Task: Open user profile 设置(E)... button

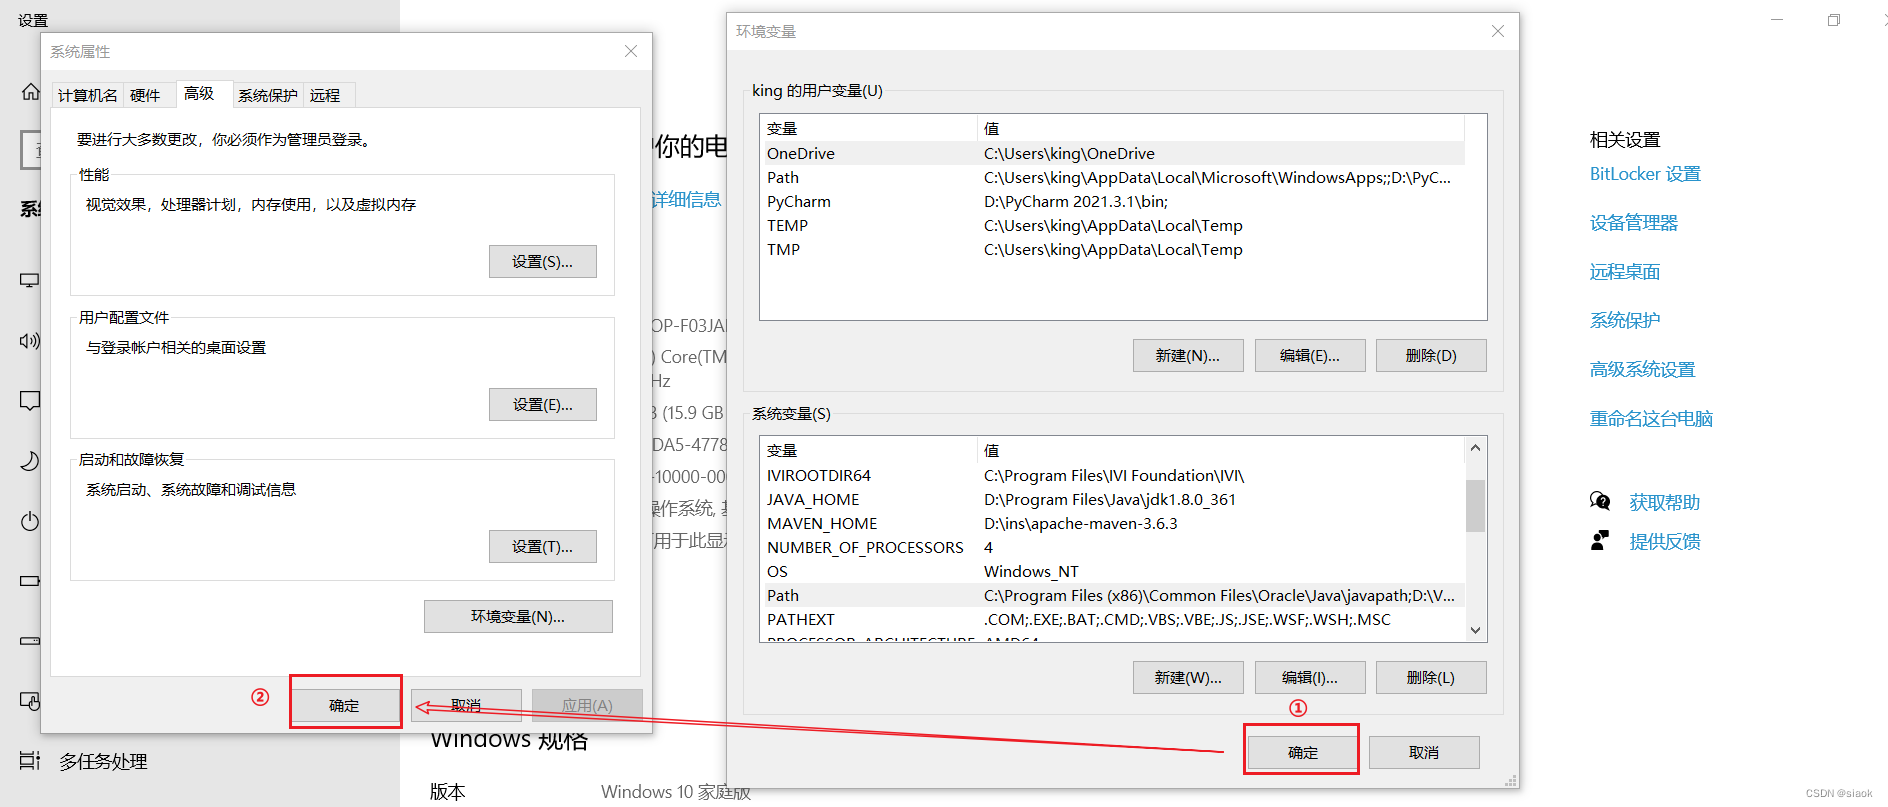Action: pos(543,404)
